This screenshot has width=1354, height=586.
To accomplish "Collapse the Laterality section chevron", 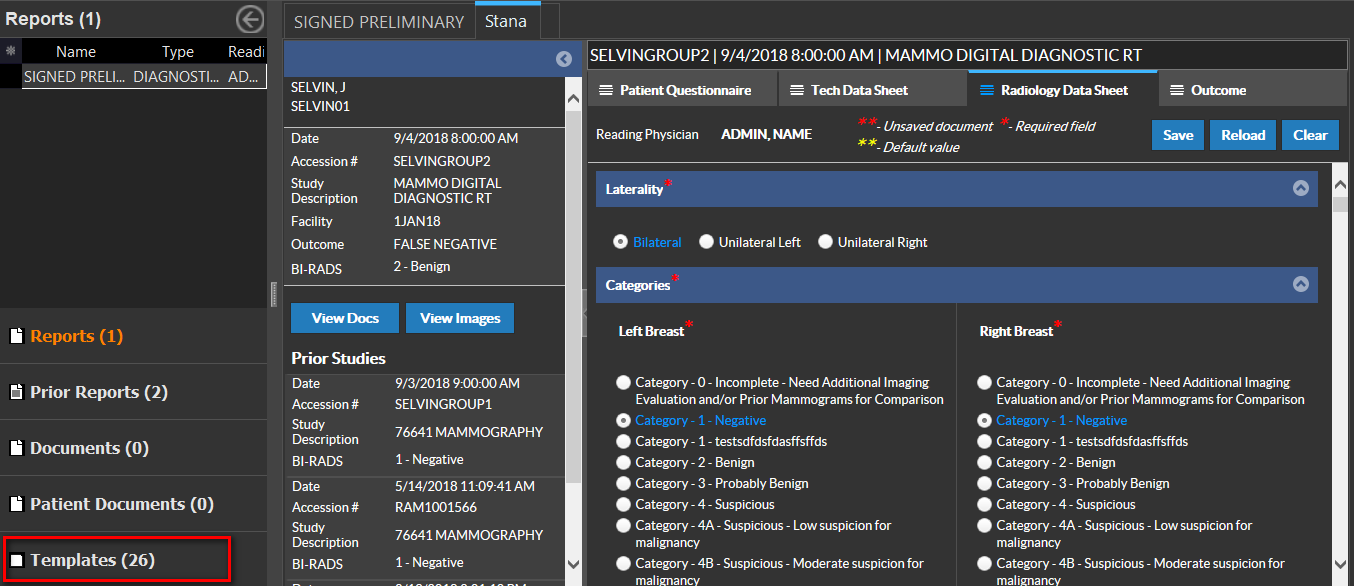I will tap(1300, 188).
